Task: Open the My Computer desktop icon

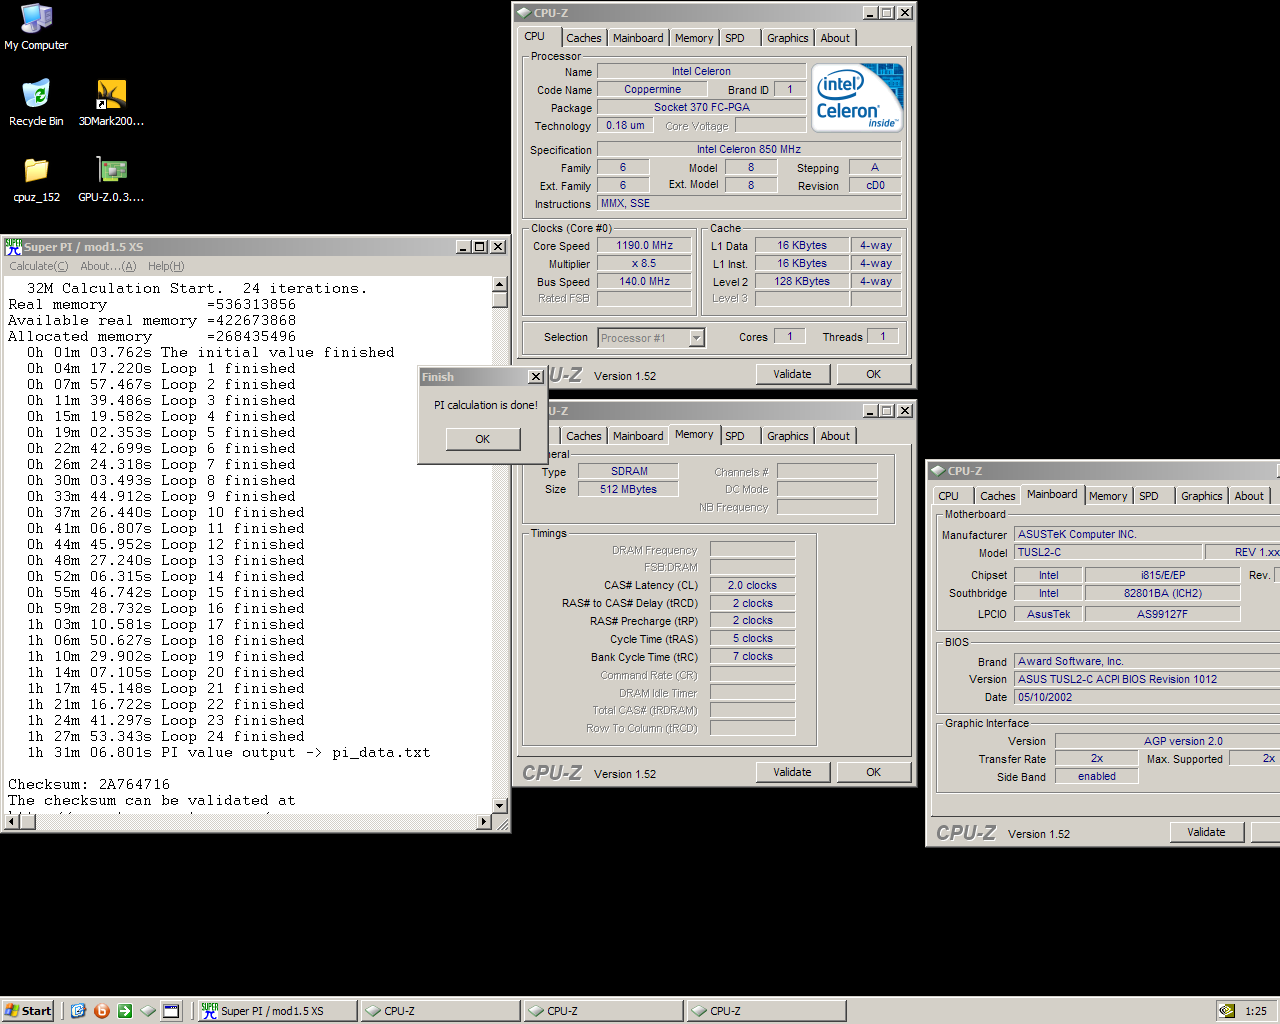Action: point(36,27)
